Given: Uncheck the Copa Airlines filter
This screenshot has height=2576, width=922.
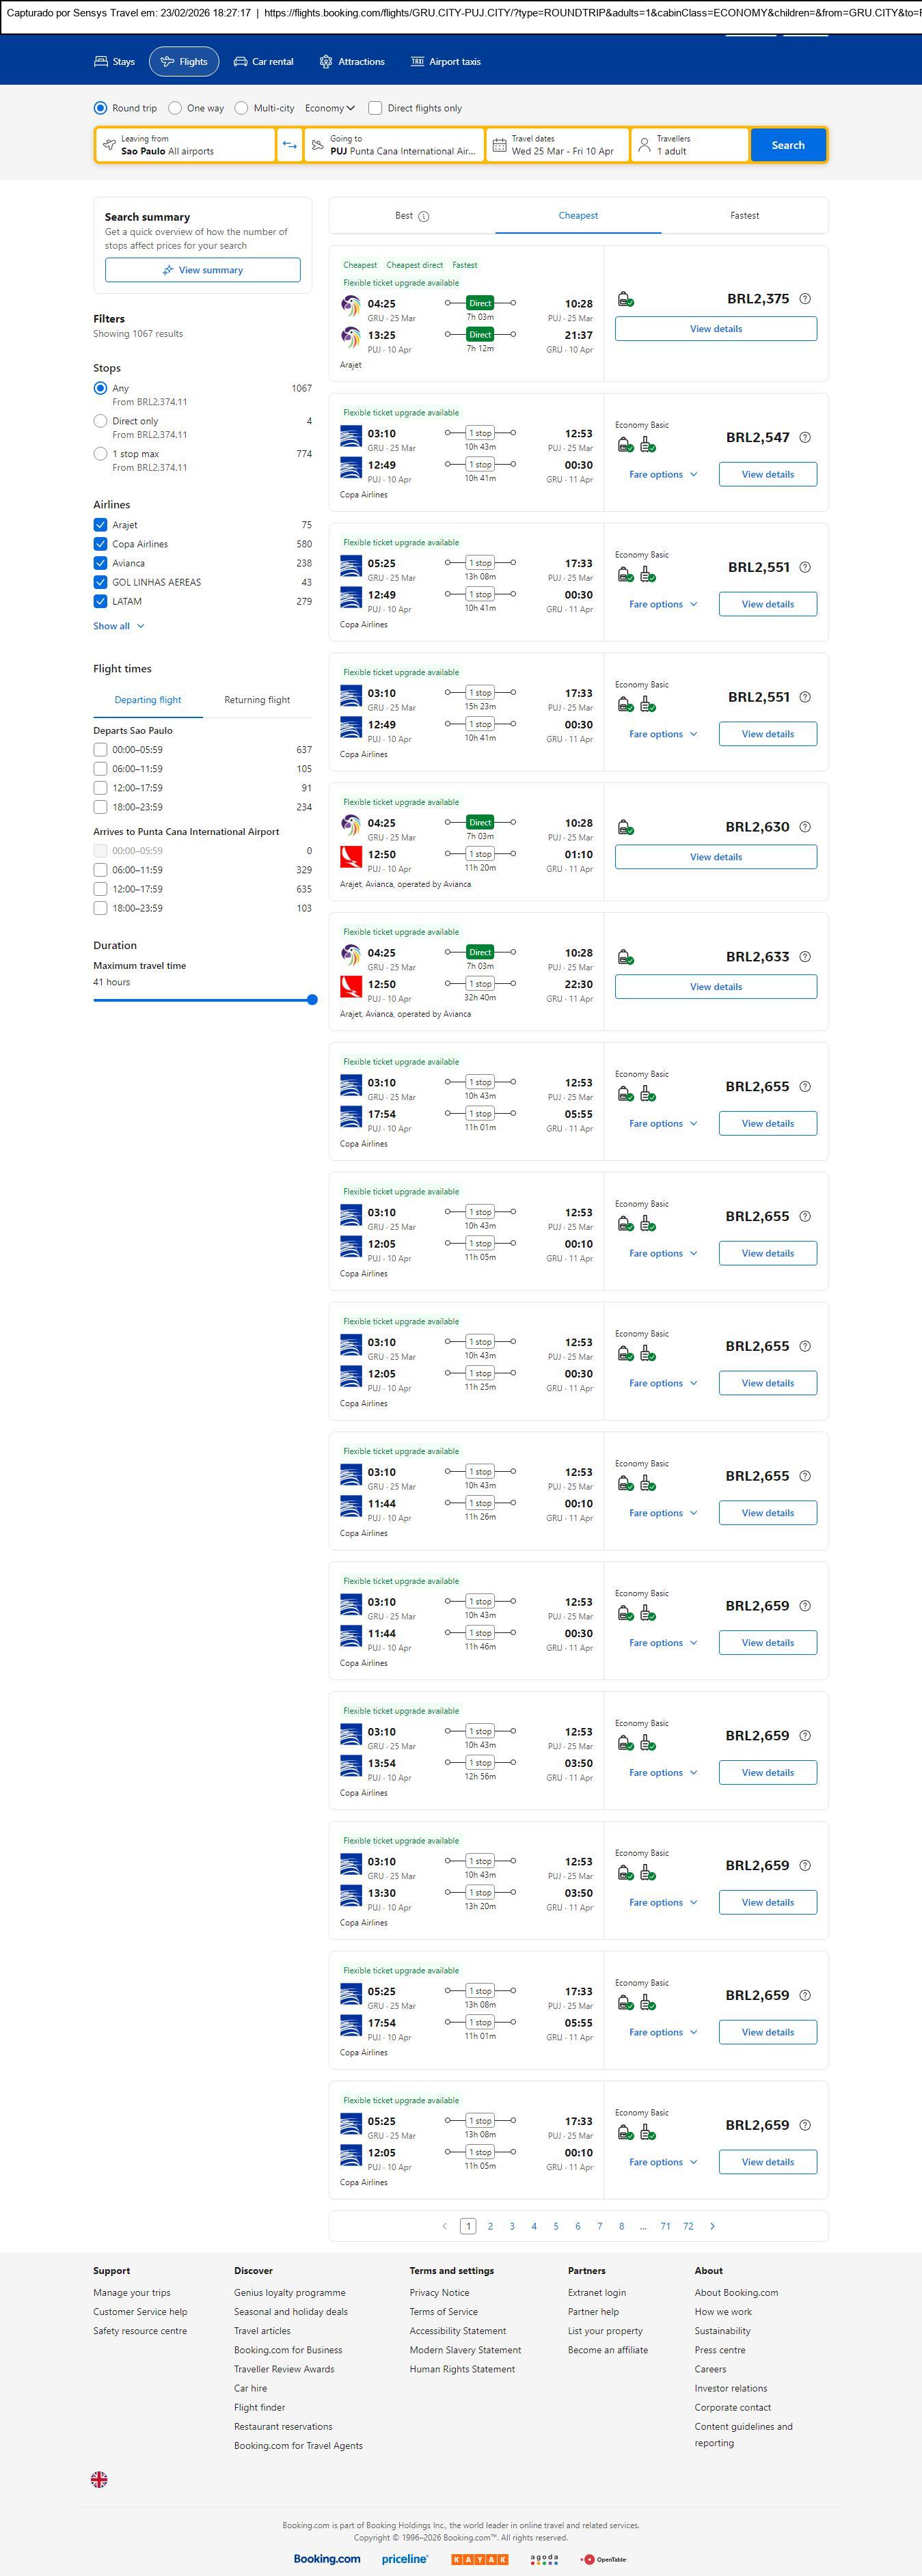Looking at the screenshot, I should (100, 544).
